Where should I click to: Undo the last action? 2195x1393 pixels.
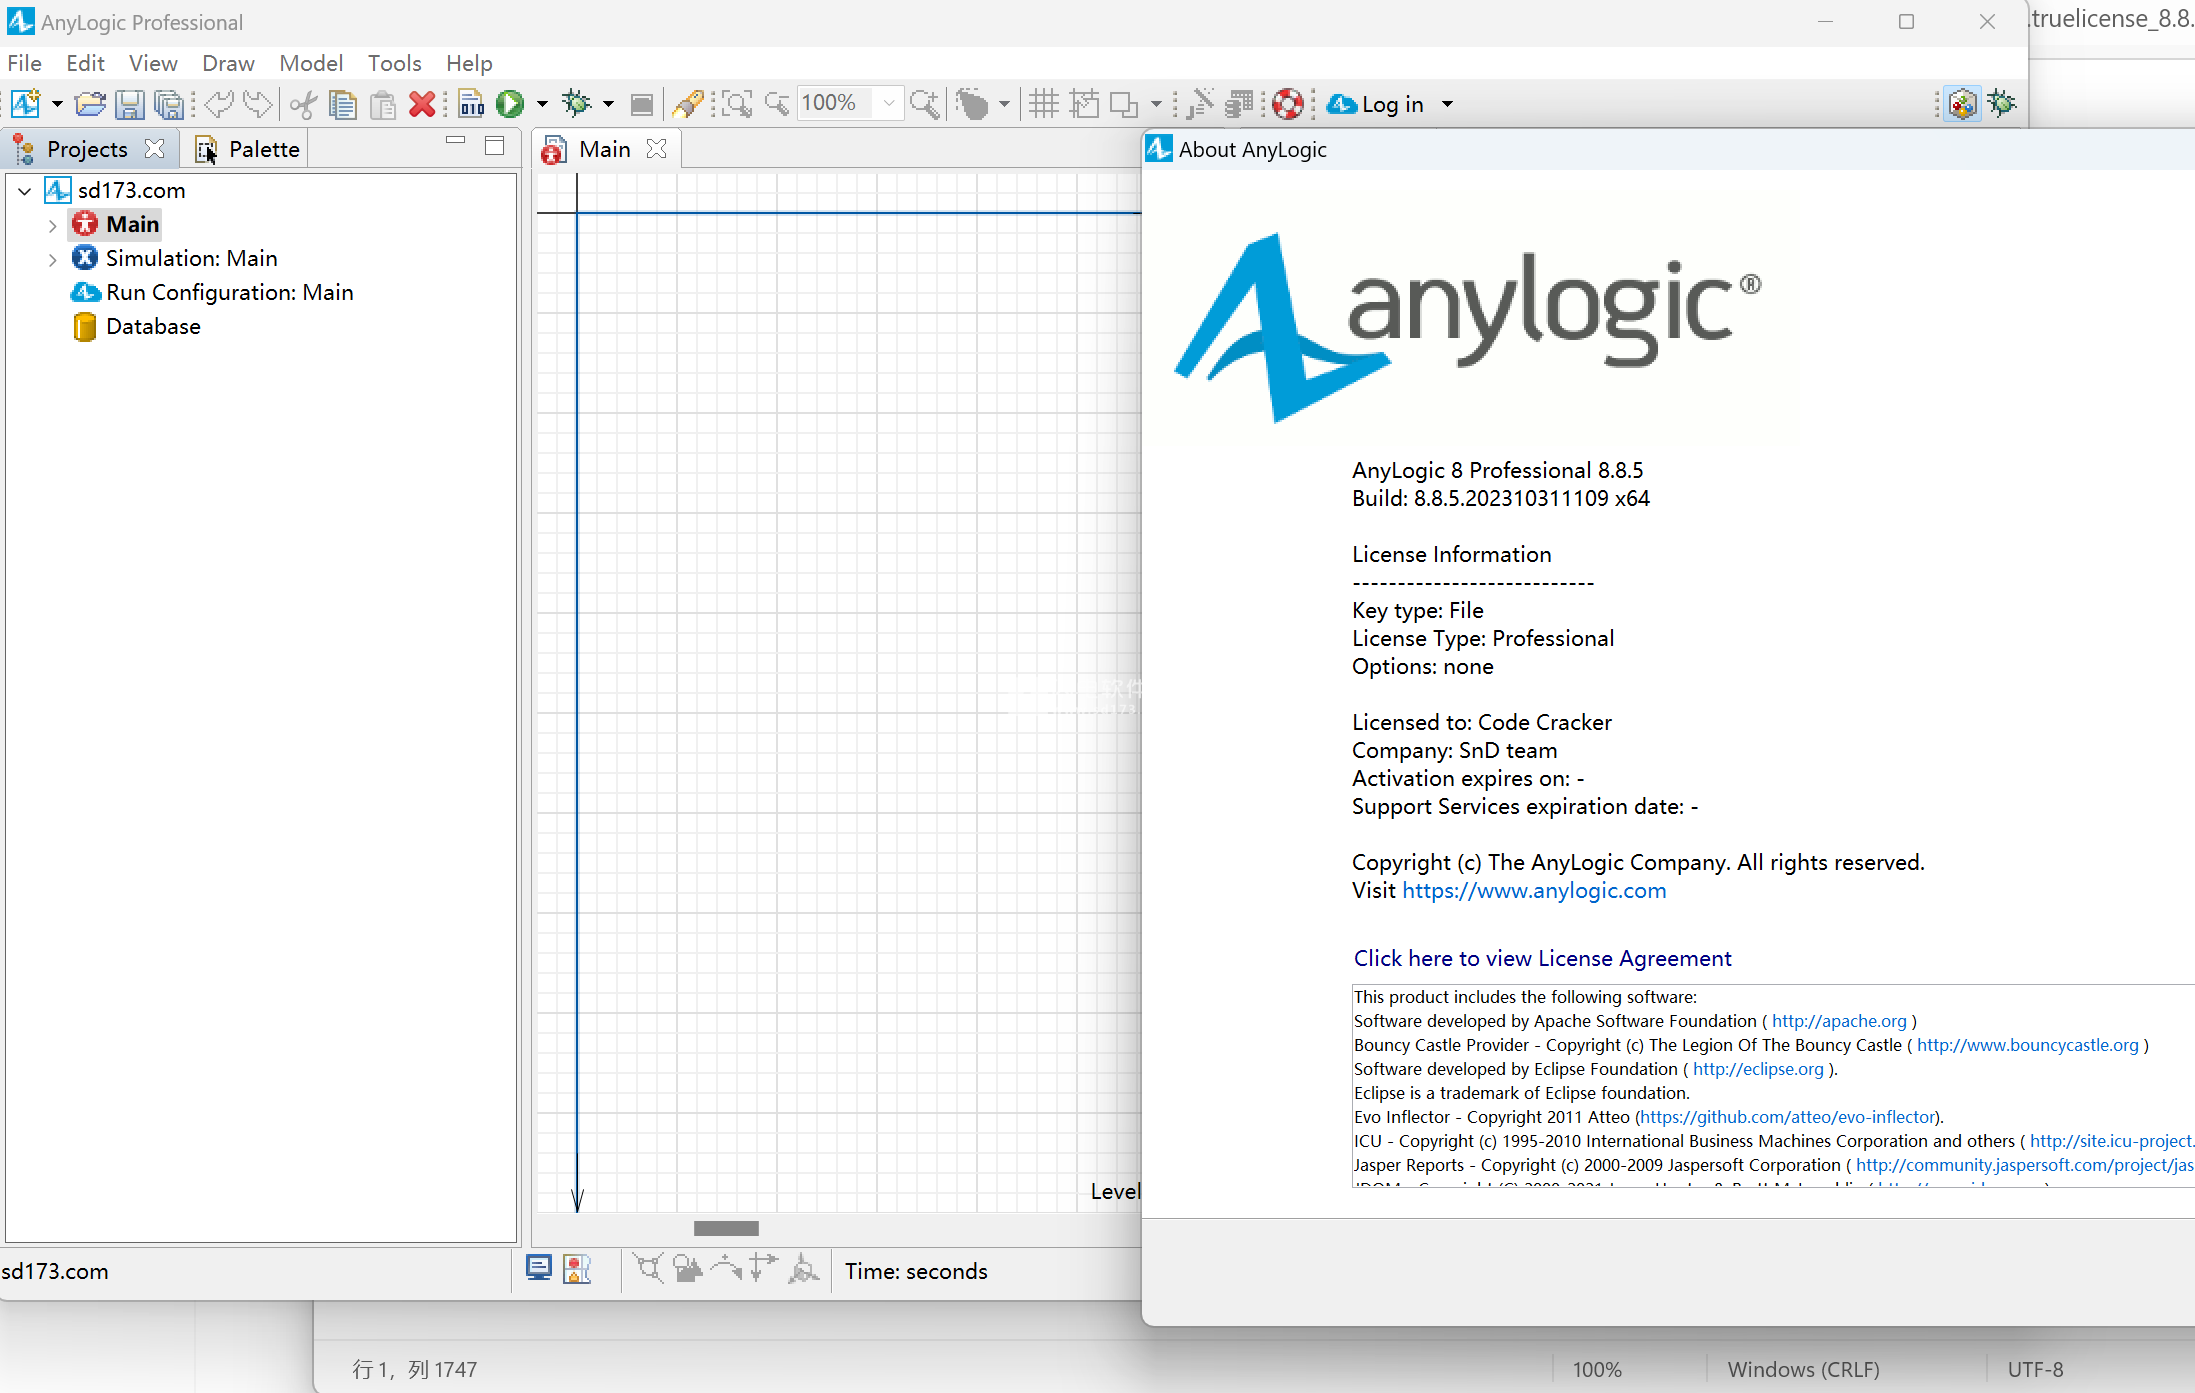[217, 103]
